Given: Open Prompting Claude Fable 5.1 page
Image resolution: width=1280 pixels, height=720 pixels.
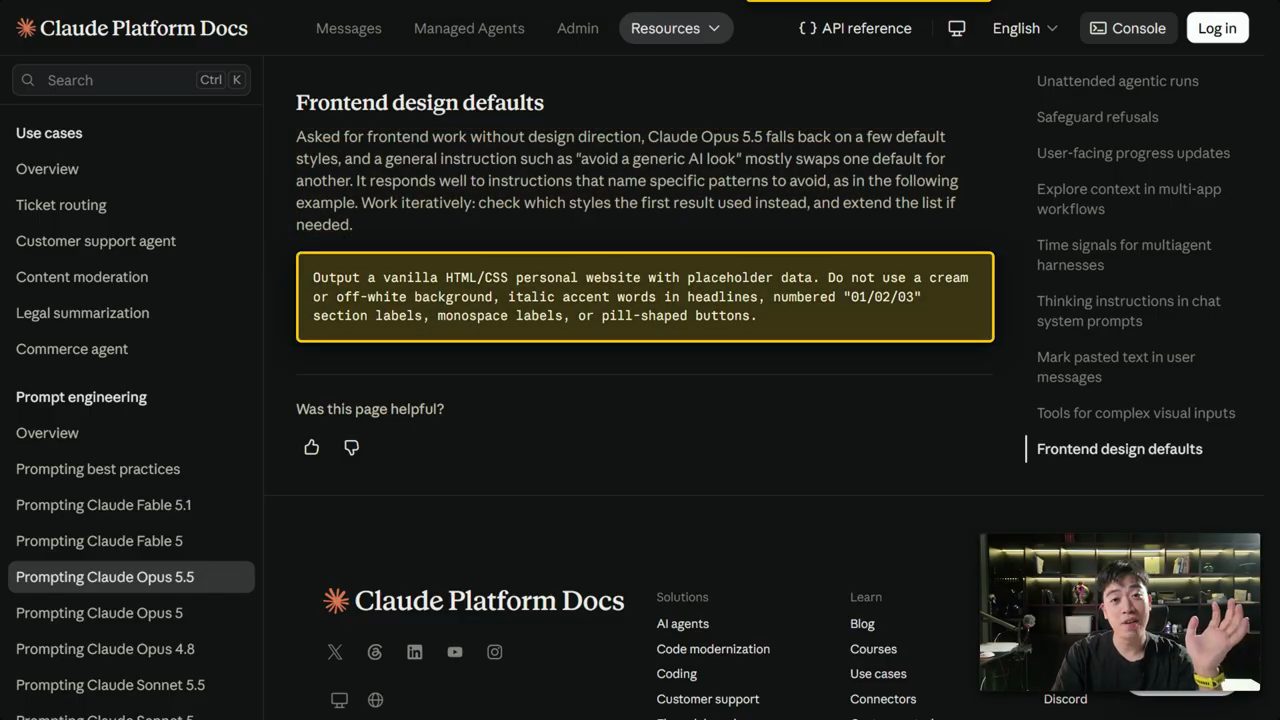Looking at the screenshot, I should [x=104, y=505].
